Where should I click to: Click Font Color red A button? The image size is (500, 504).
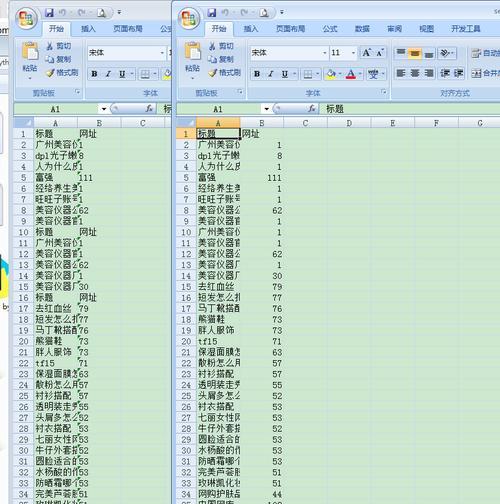pos(351,74)
